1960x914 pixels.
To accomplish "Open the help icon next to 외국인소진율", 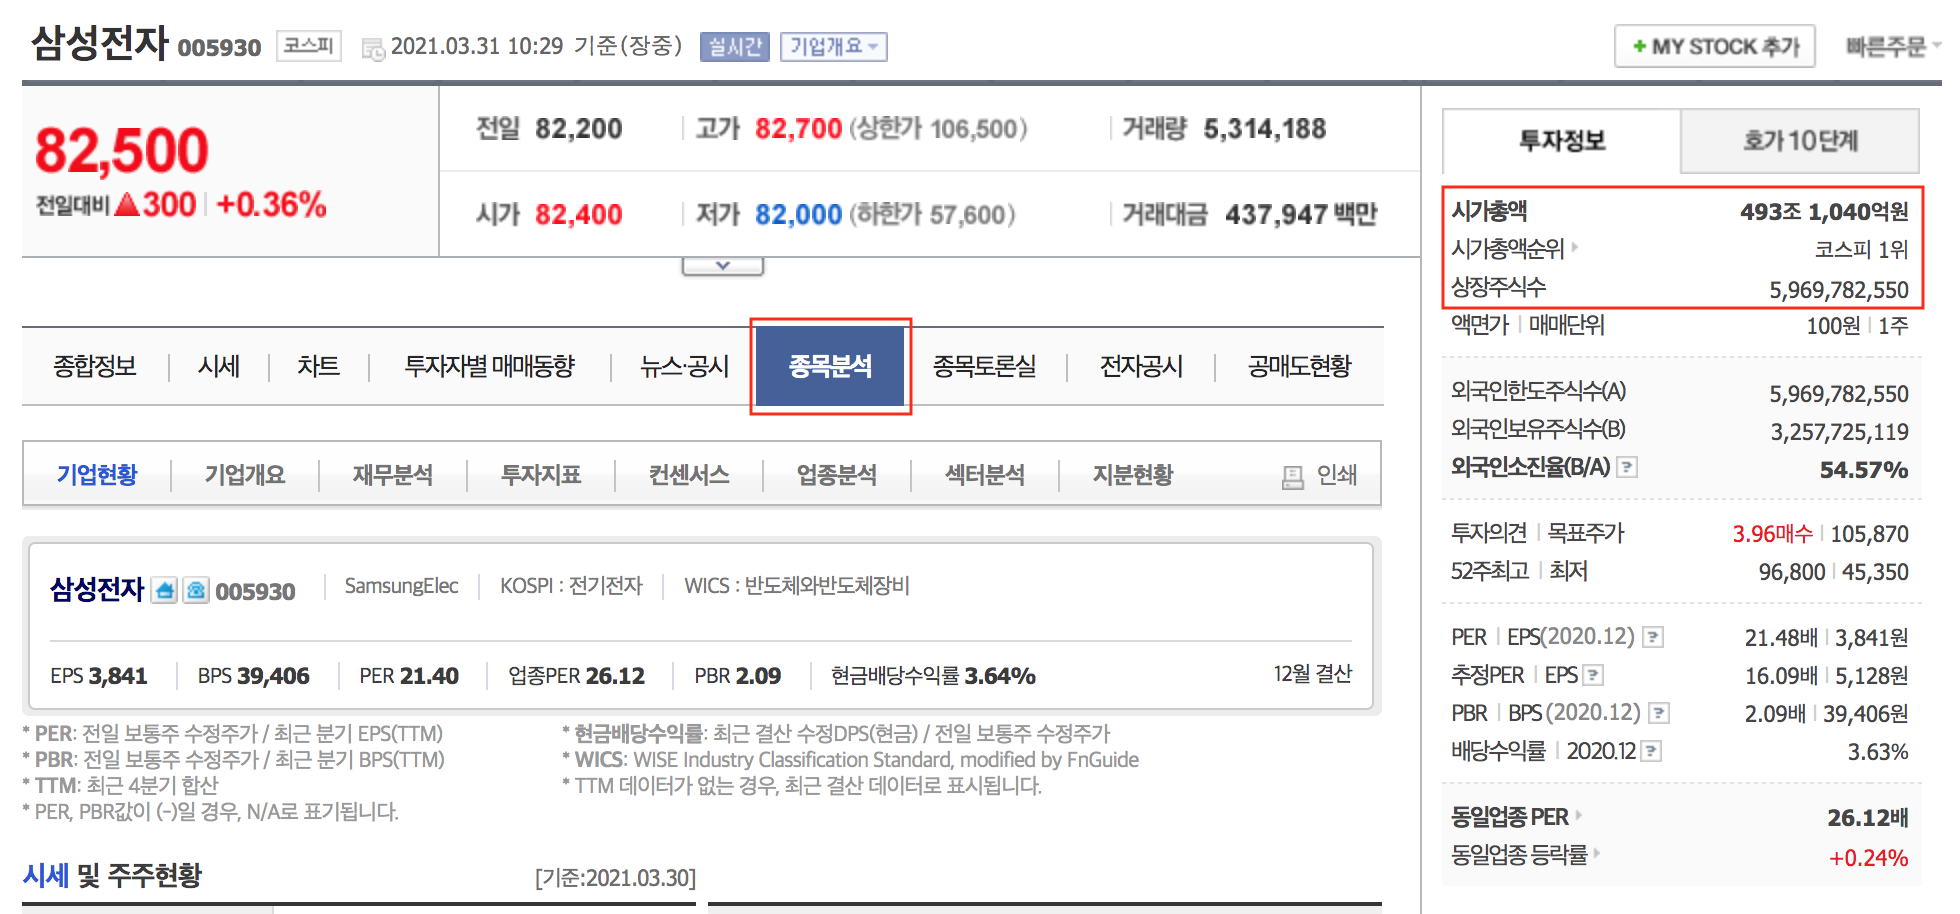I will [x=1629, y=466].
